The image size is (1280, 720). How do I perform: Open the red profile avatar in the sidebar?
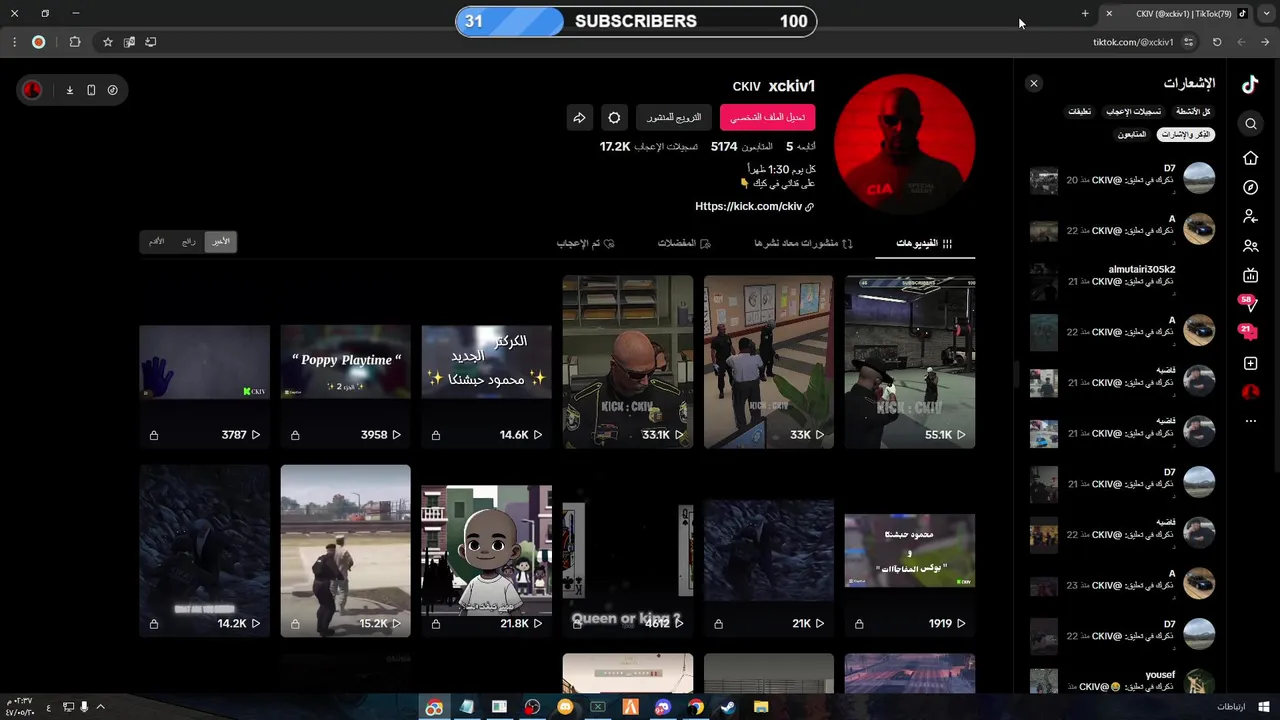[x=1250, y=392]
